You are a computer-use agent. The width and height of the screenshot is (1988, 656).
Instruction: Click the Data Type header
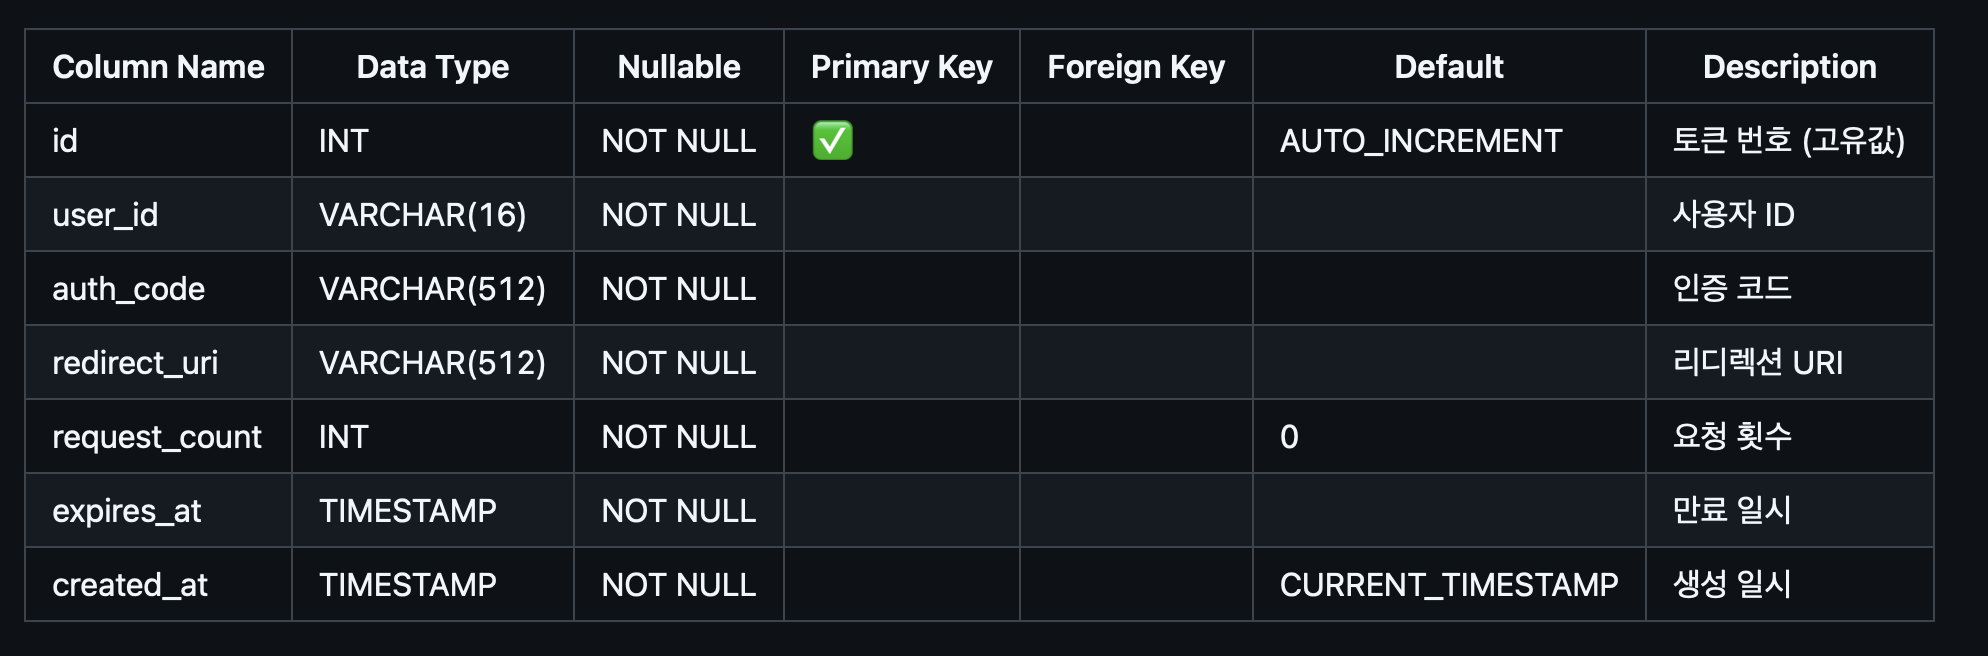pos(432,67)
